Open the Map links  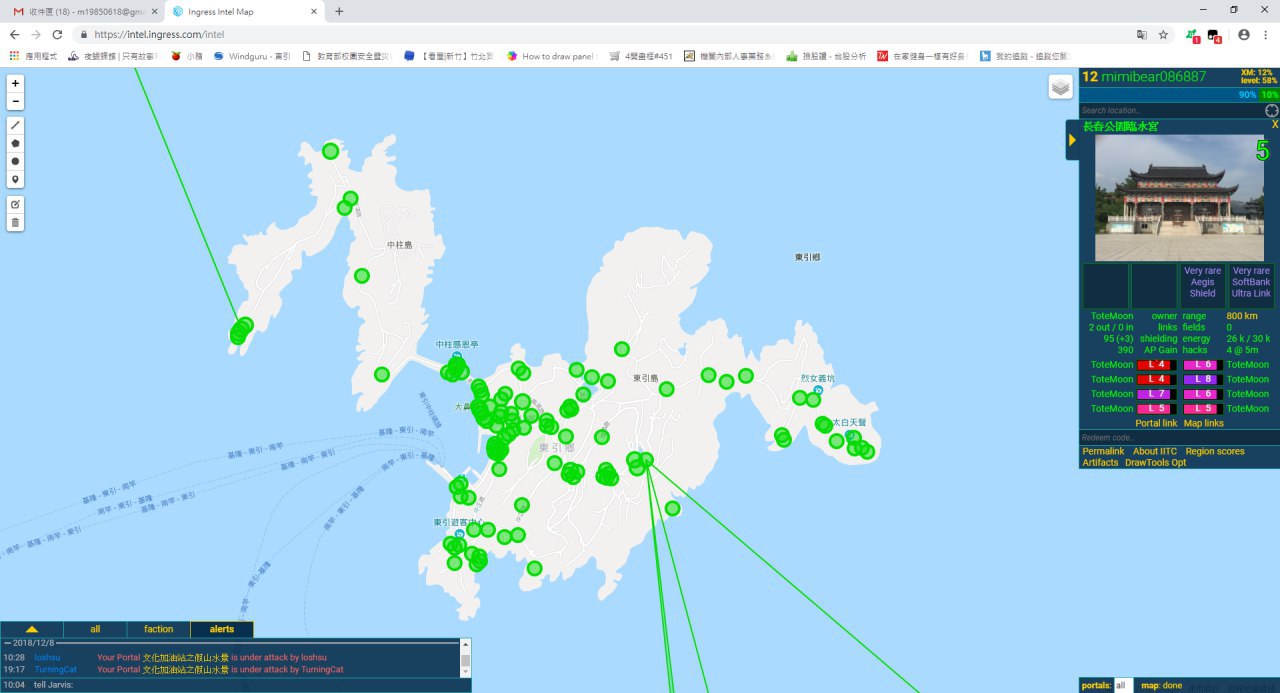point(1203,423)
